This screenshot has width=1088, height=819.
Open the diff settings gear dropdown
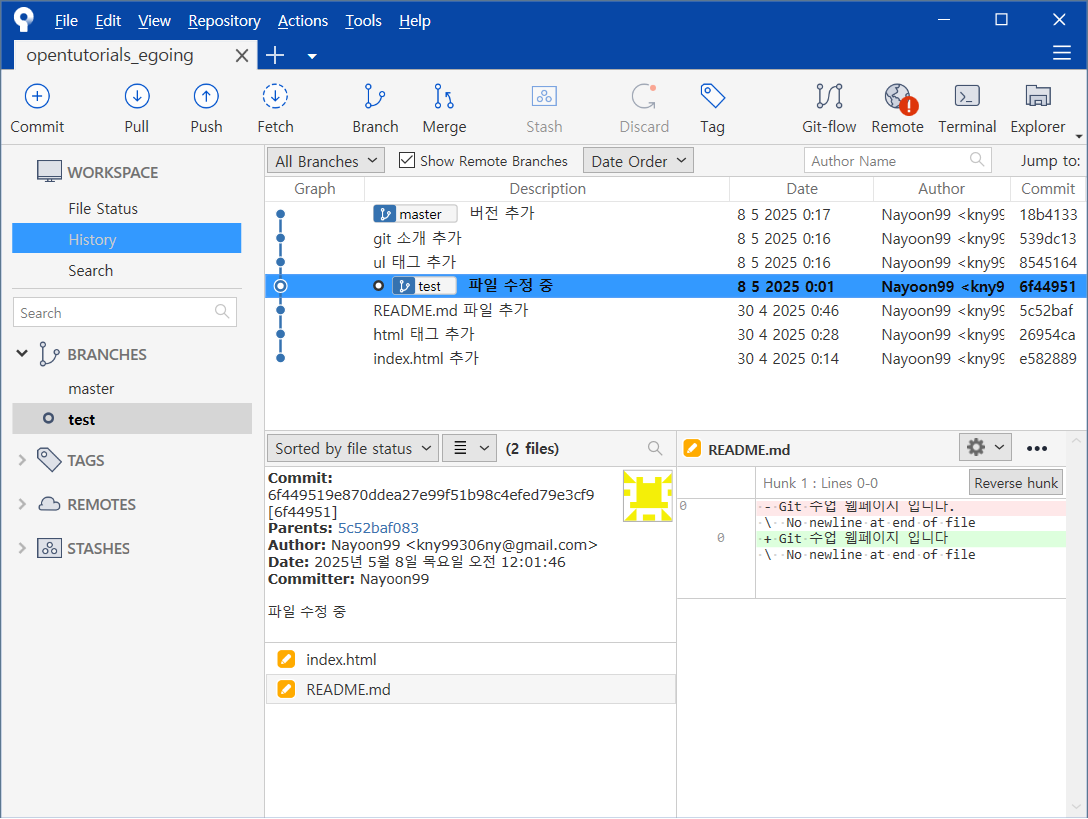pyautogui.click(x=985, y=448)
